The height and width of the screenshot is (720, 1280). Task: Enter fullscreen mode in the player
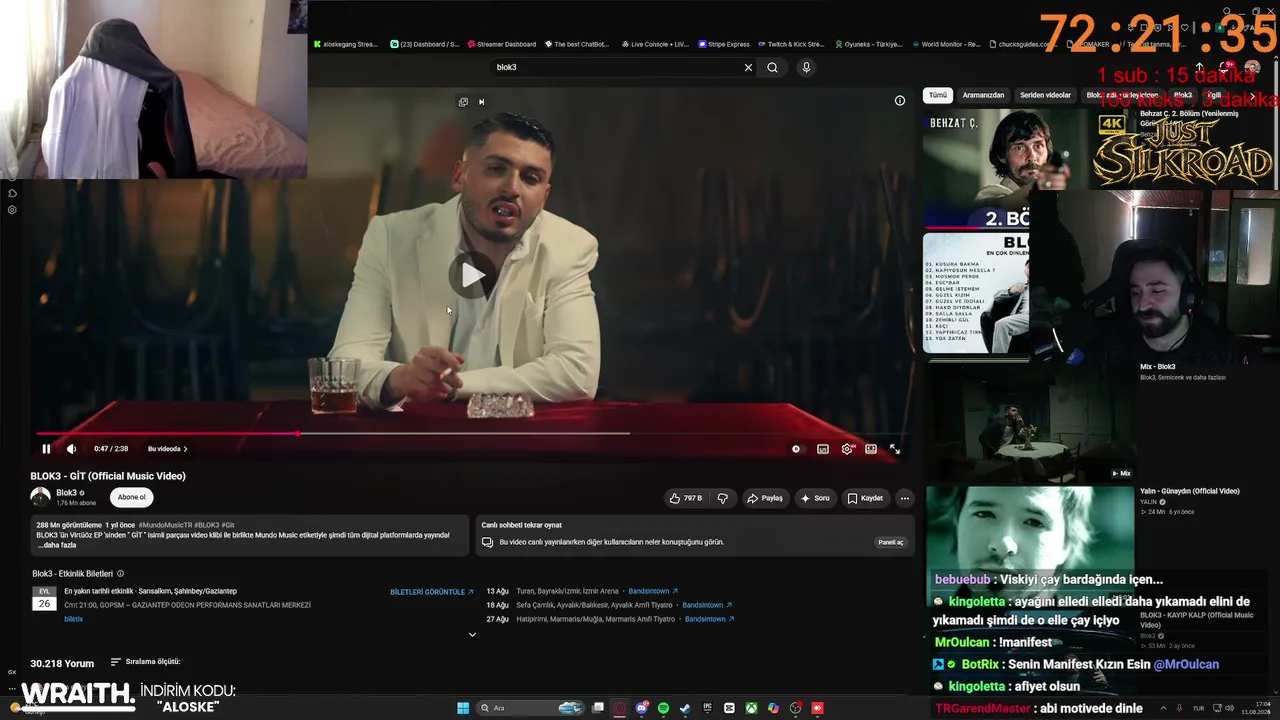pos(895,449)
